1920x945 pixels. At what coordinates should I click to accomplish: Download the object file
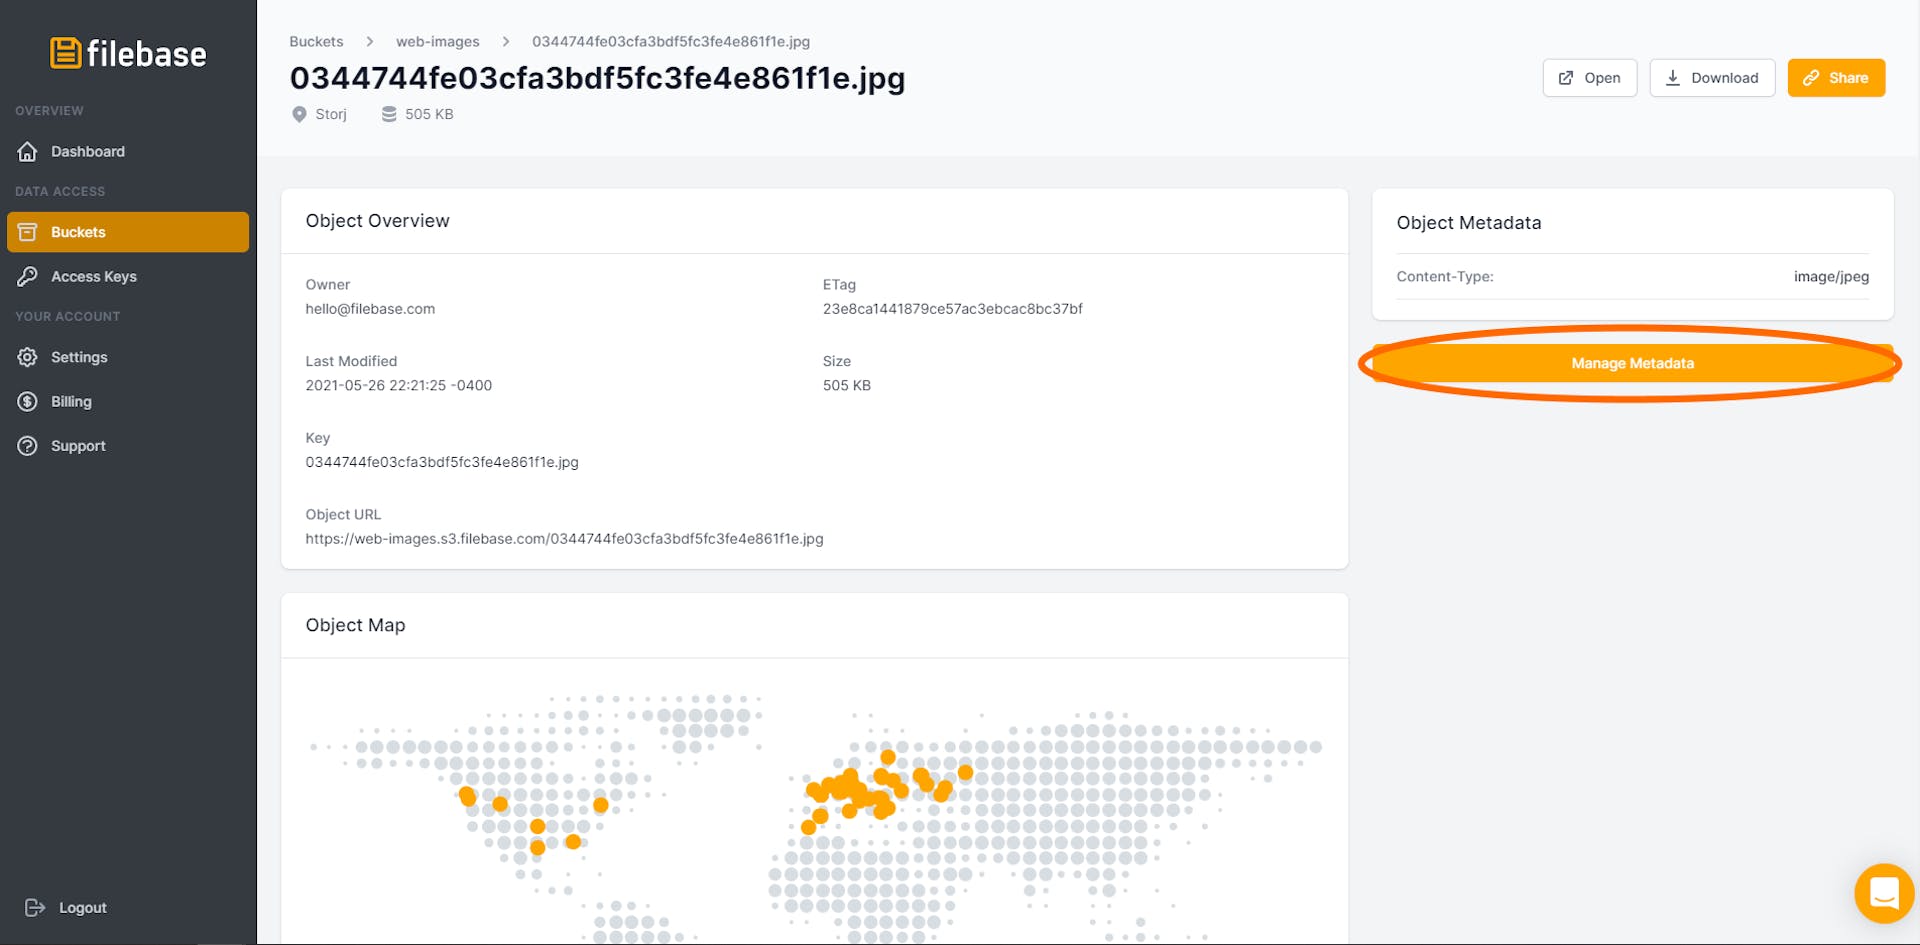[x=1712, y=78]
